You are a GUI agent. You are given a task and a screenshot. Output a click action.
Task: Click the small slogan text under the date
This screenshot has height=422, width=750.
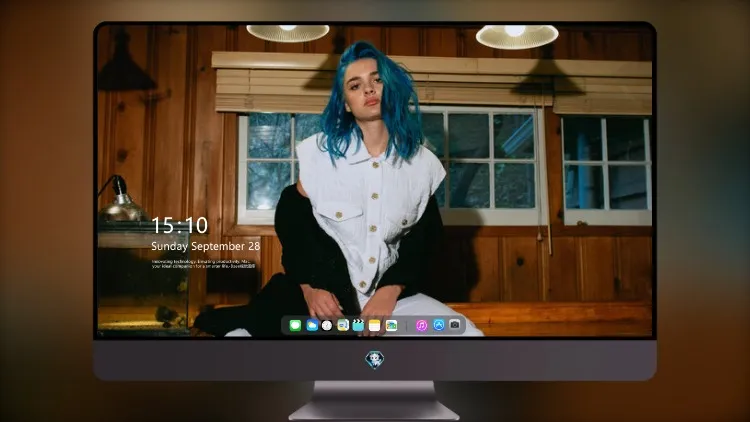[x=204, y=264]
